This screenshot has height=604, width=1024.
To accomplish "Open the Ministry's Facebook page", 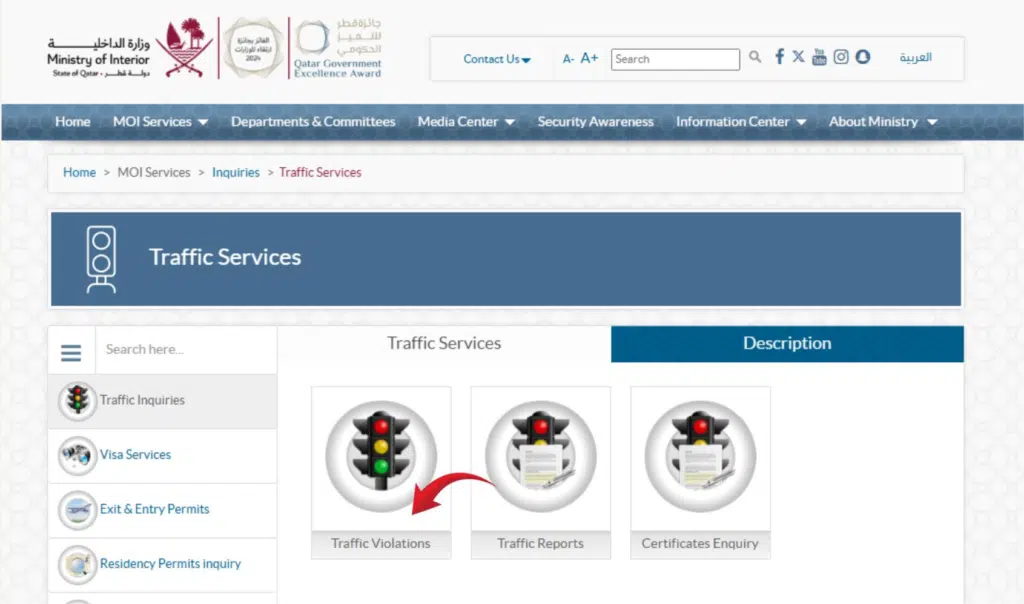I will (x=779, y=58).
